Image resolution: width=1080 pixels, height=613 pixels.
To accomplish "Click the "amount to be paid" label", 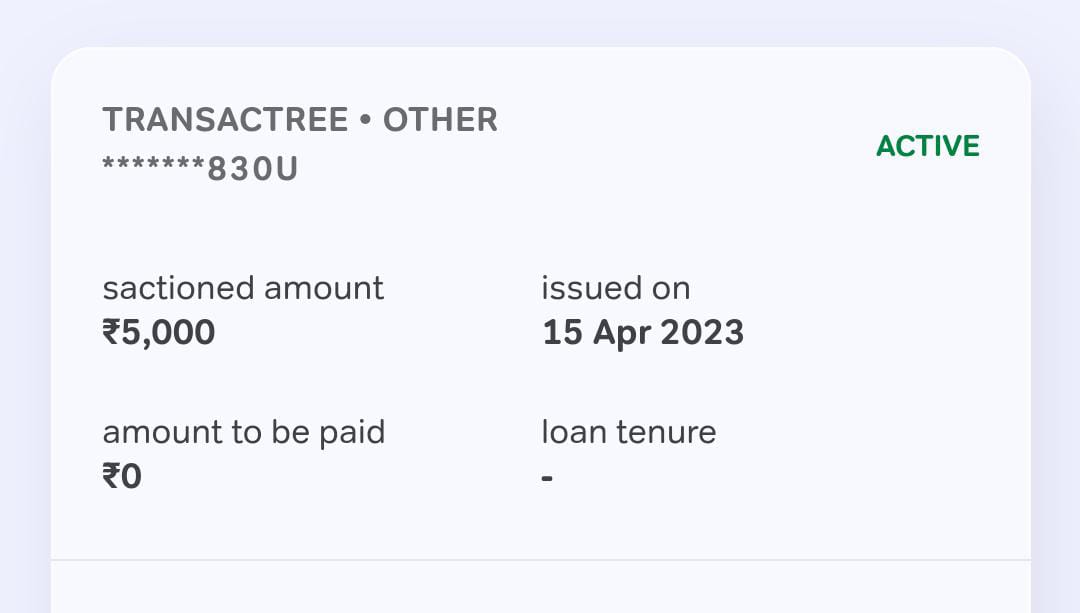I will click(243, 432).
